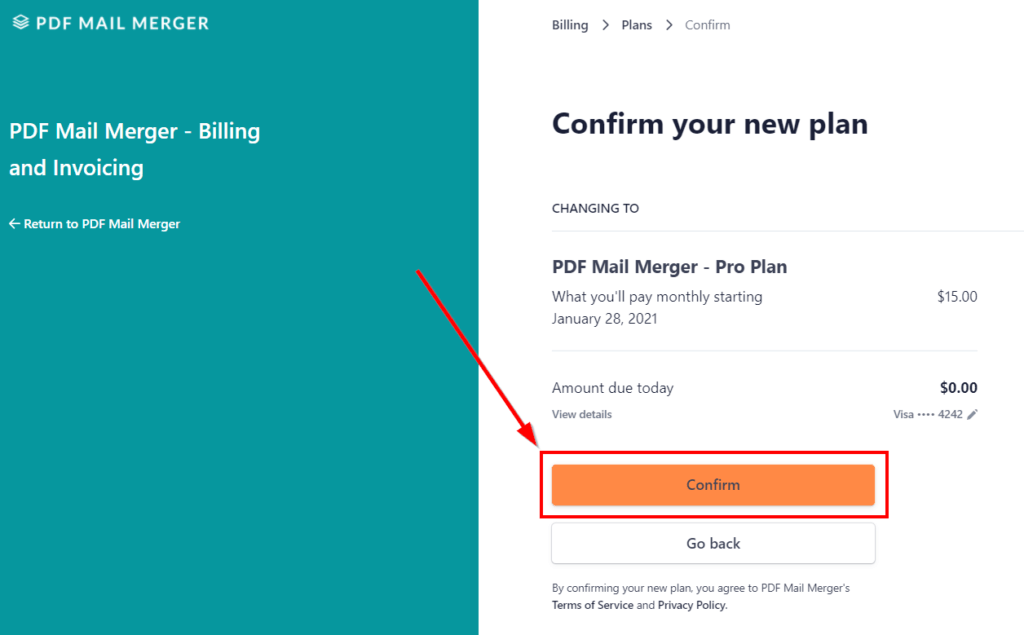
Task: Confirm the new Pro Plan
Action: (712, 484)
